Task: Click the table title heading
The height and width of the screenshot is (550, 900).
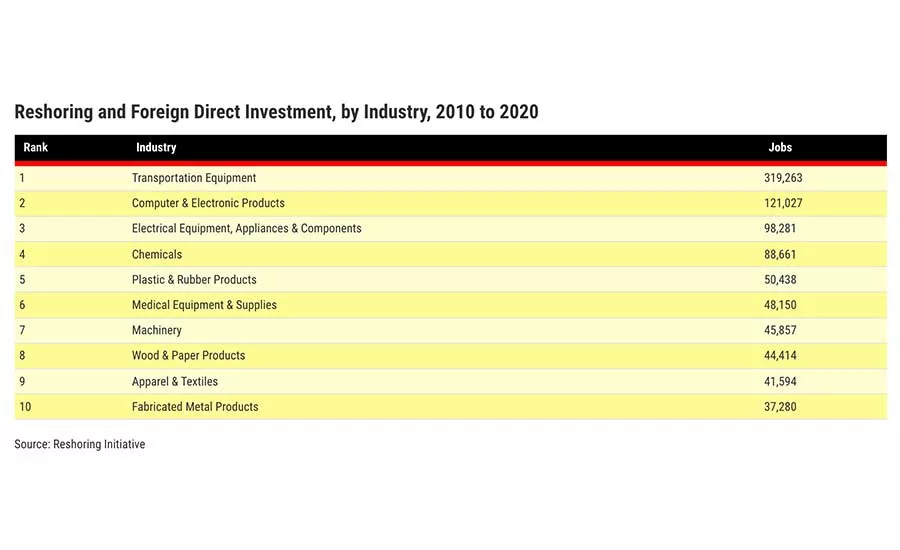Action: click(277, 111)
